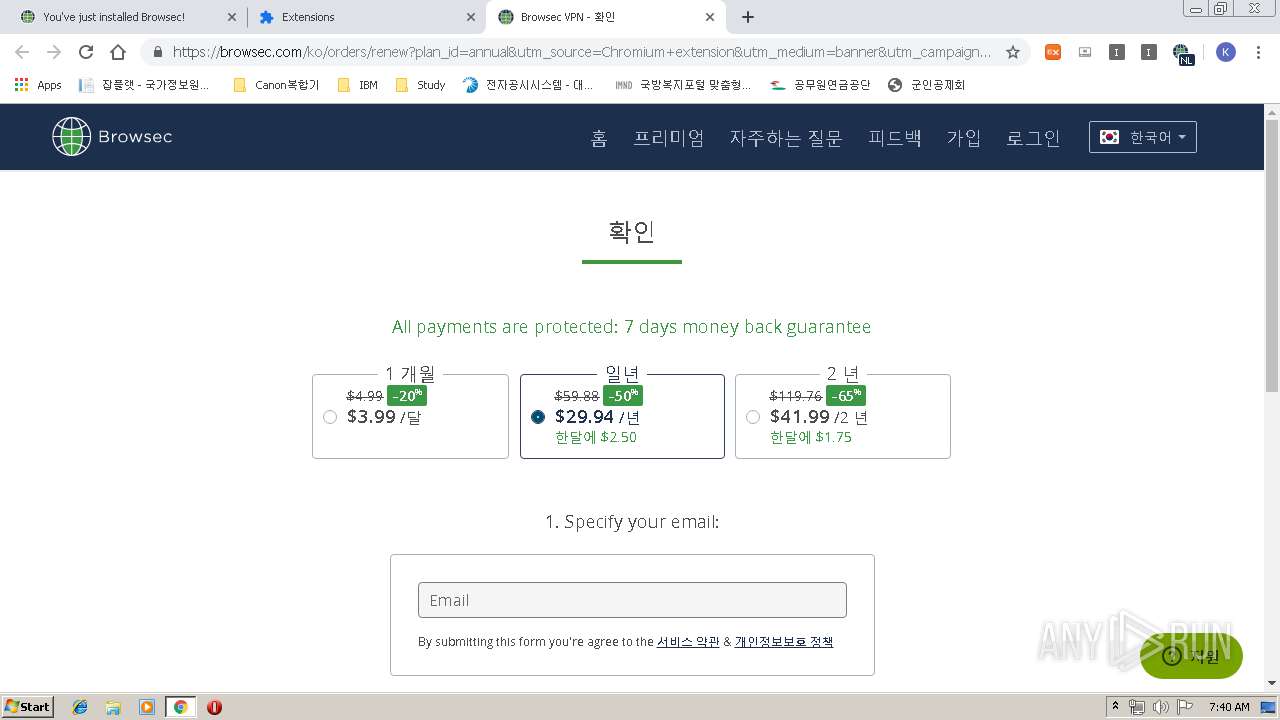Click the -20% discount badge
This screenshot has height=720, width=1280.
click(407, 396)
